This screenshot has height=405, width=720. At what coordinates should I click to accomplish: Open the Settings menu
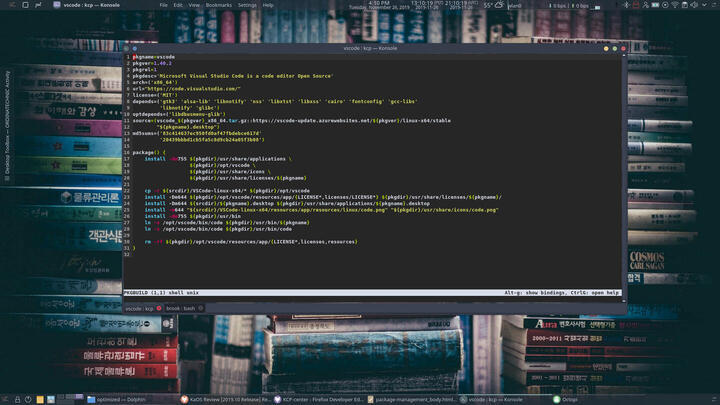tap(247, 5)
